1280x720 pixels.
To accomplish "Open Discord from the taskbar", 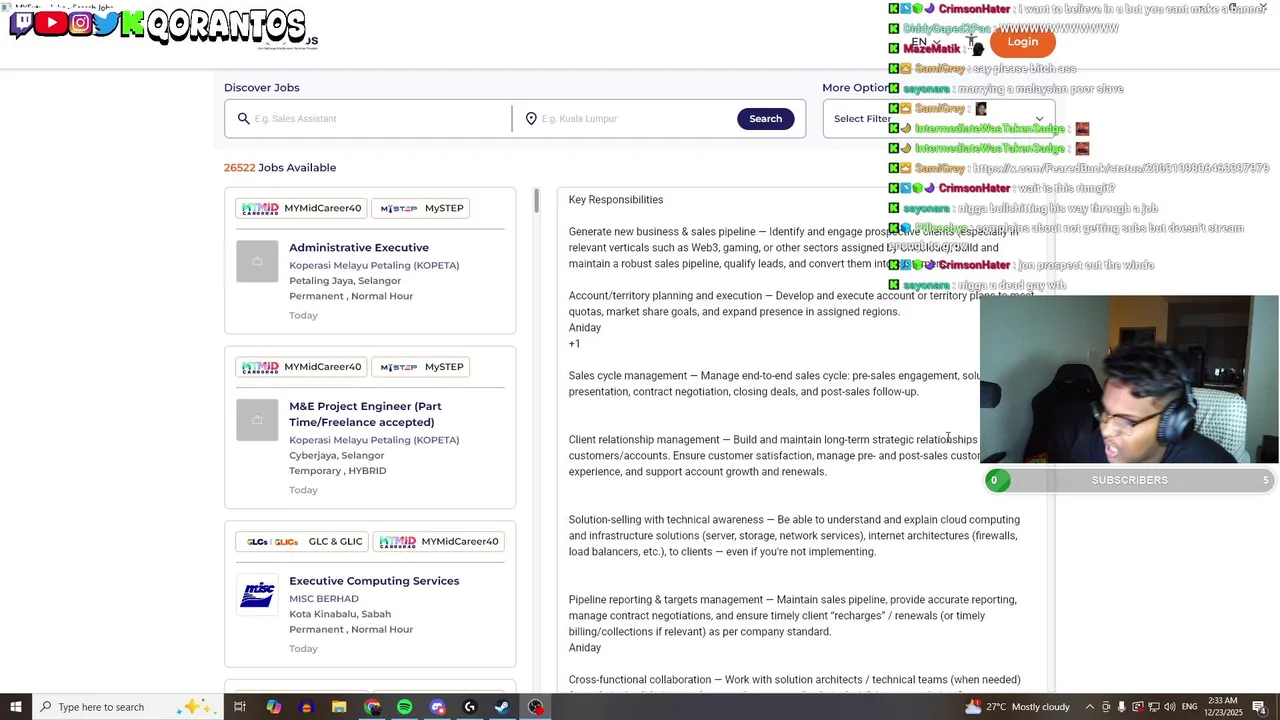I will [x=437, y=707].
